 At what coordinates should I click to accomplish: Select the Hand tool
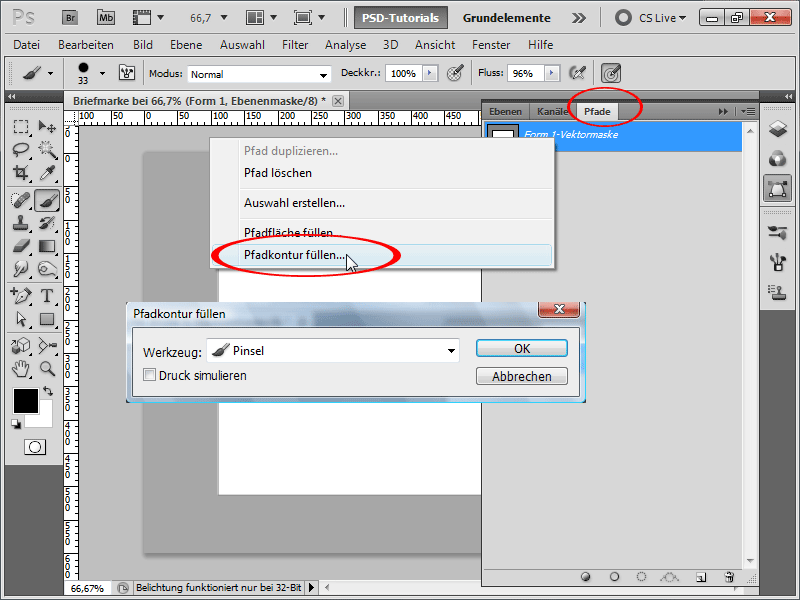[21, 369]
